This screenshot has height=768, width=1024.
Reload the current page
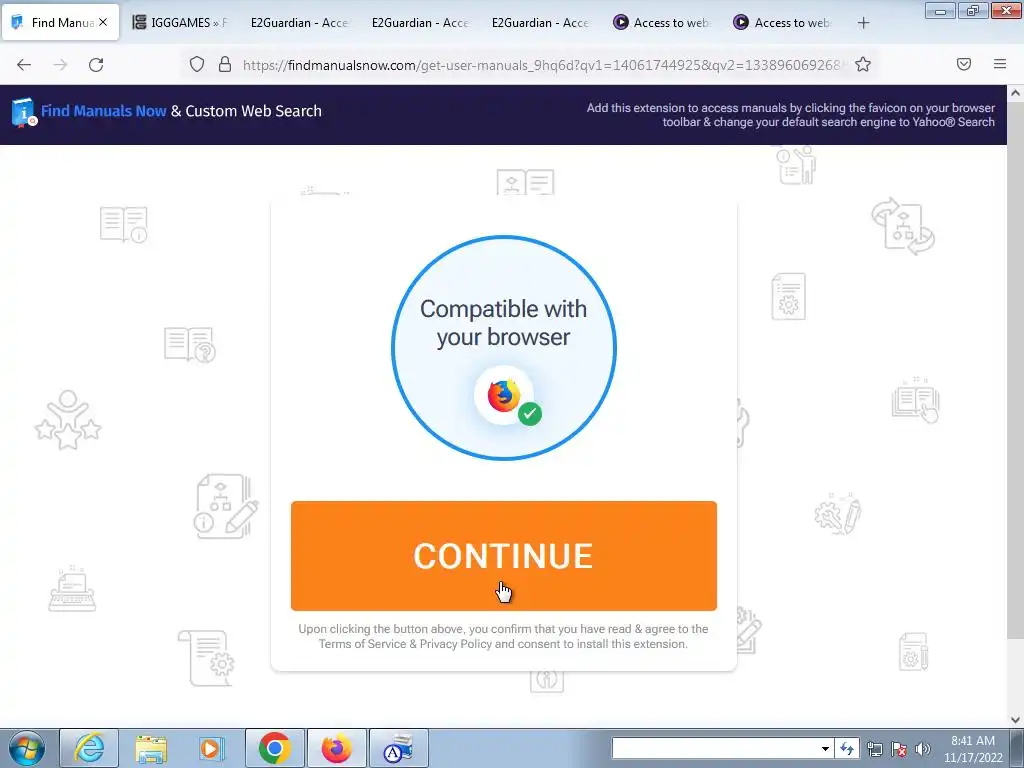(x=96, y=65)
